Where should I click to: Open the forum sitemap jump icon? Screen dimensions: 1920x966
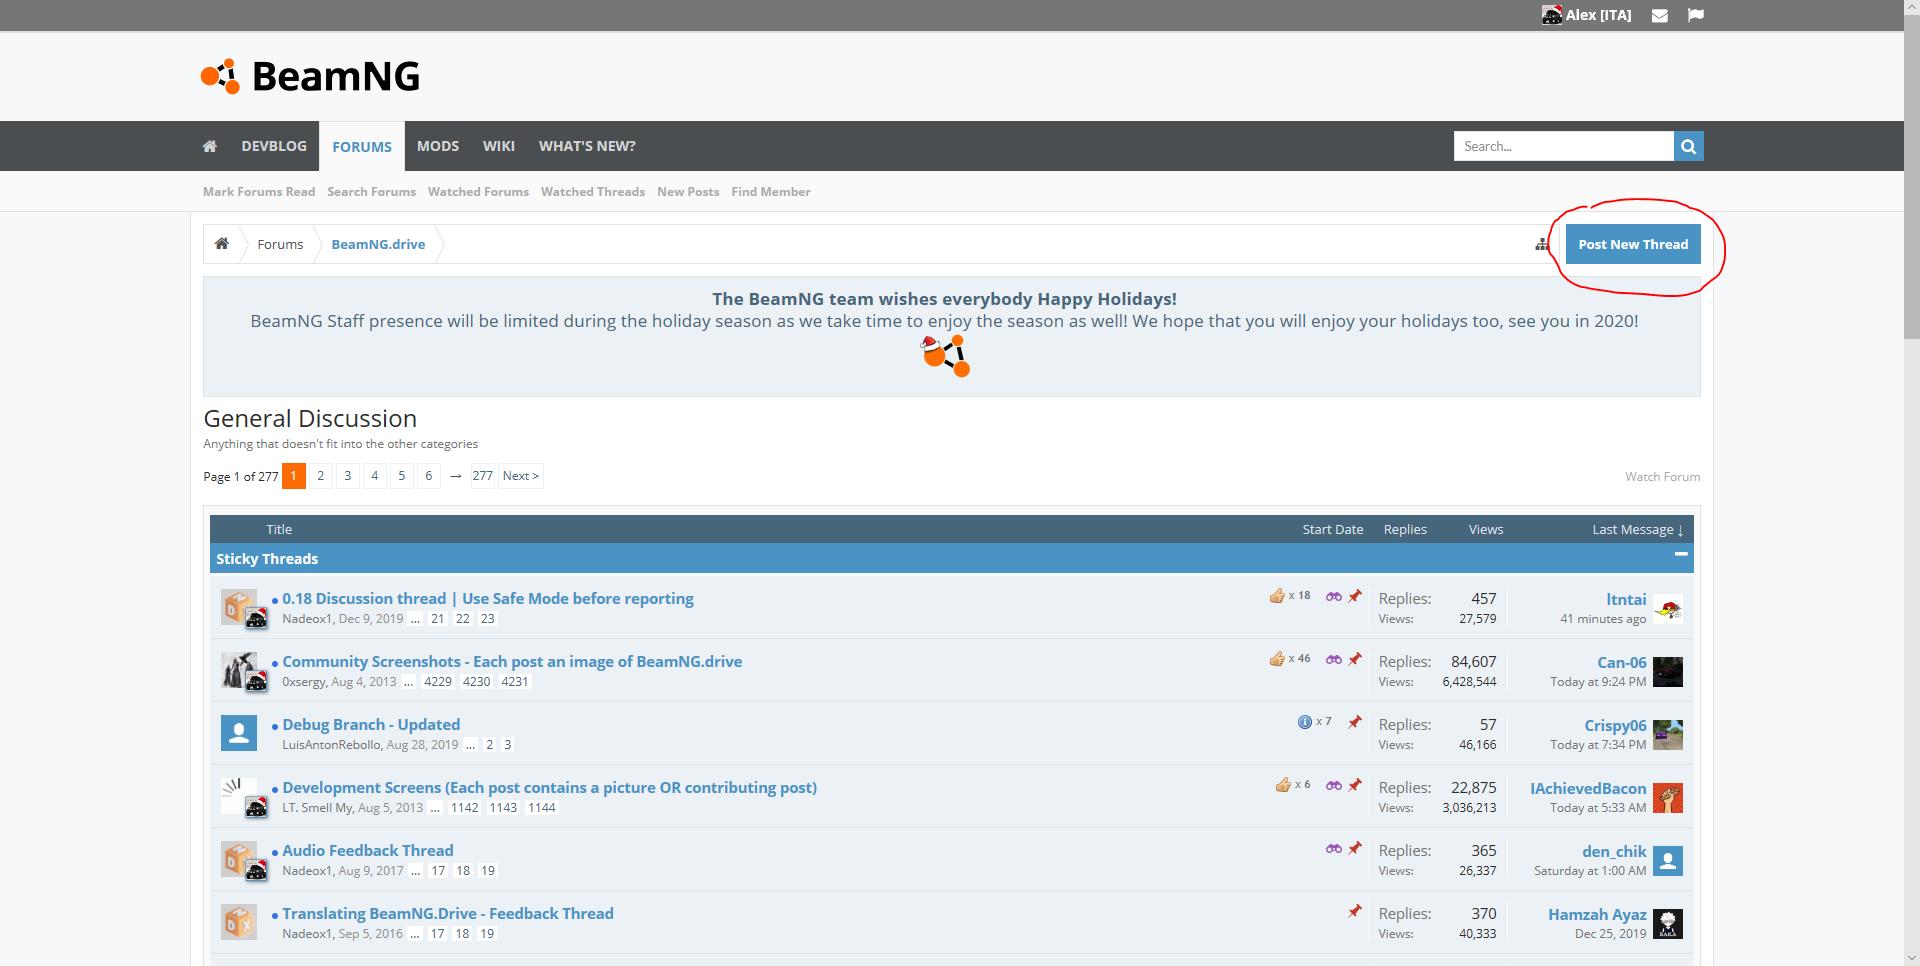tap(1542, 244)
